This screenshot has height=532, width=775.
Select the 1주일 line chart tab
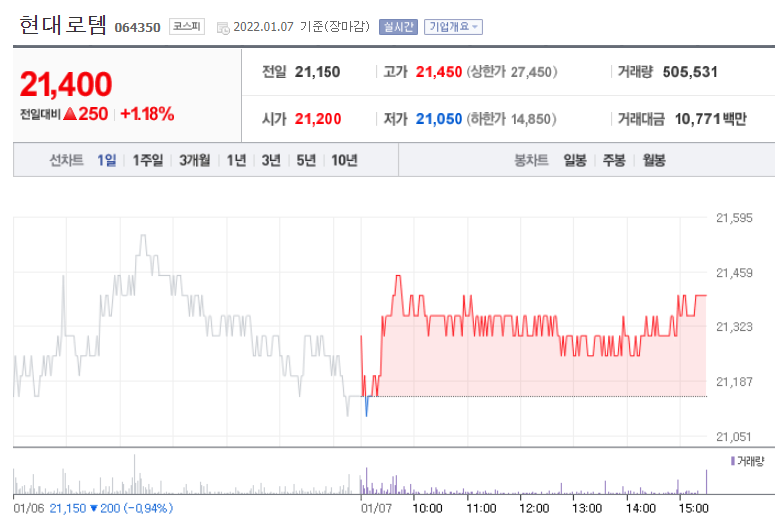[148, 160]
